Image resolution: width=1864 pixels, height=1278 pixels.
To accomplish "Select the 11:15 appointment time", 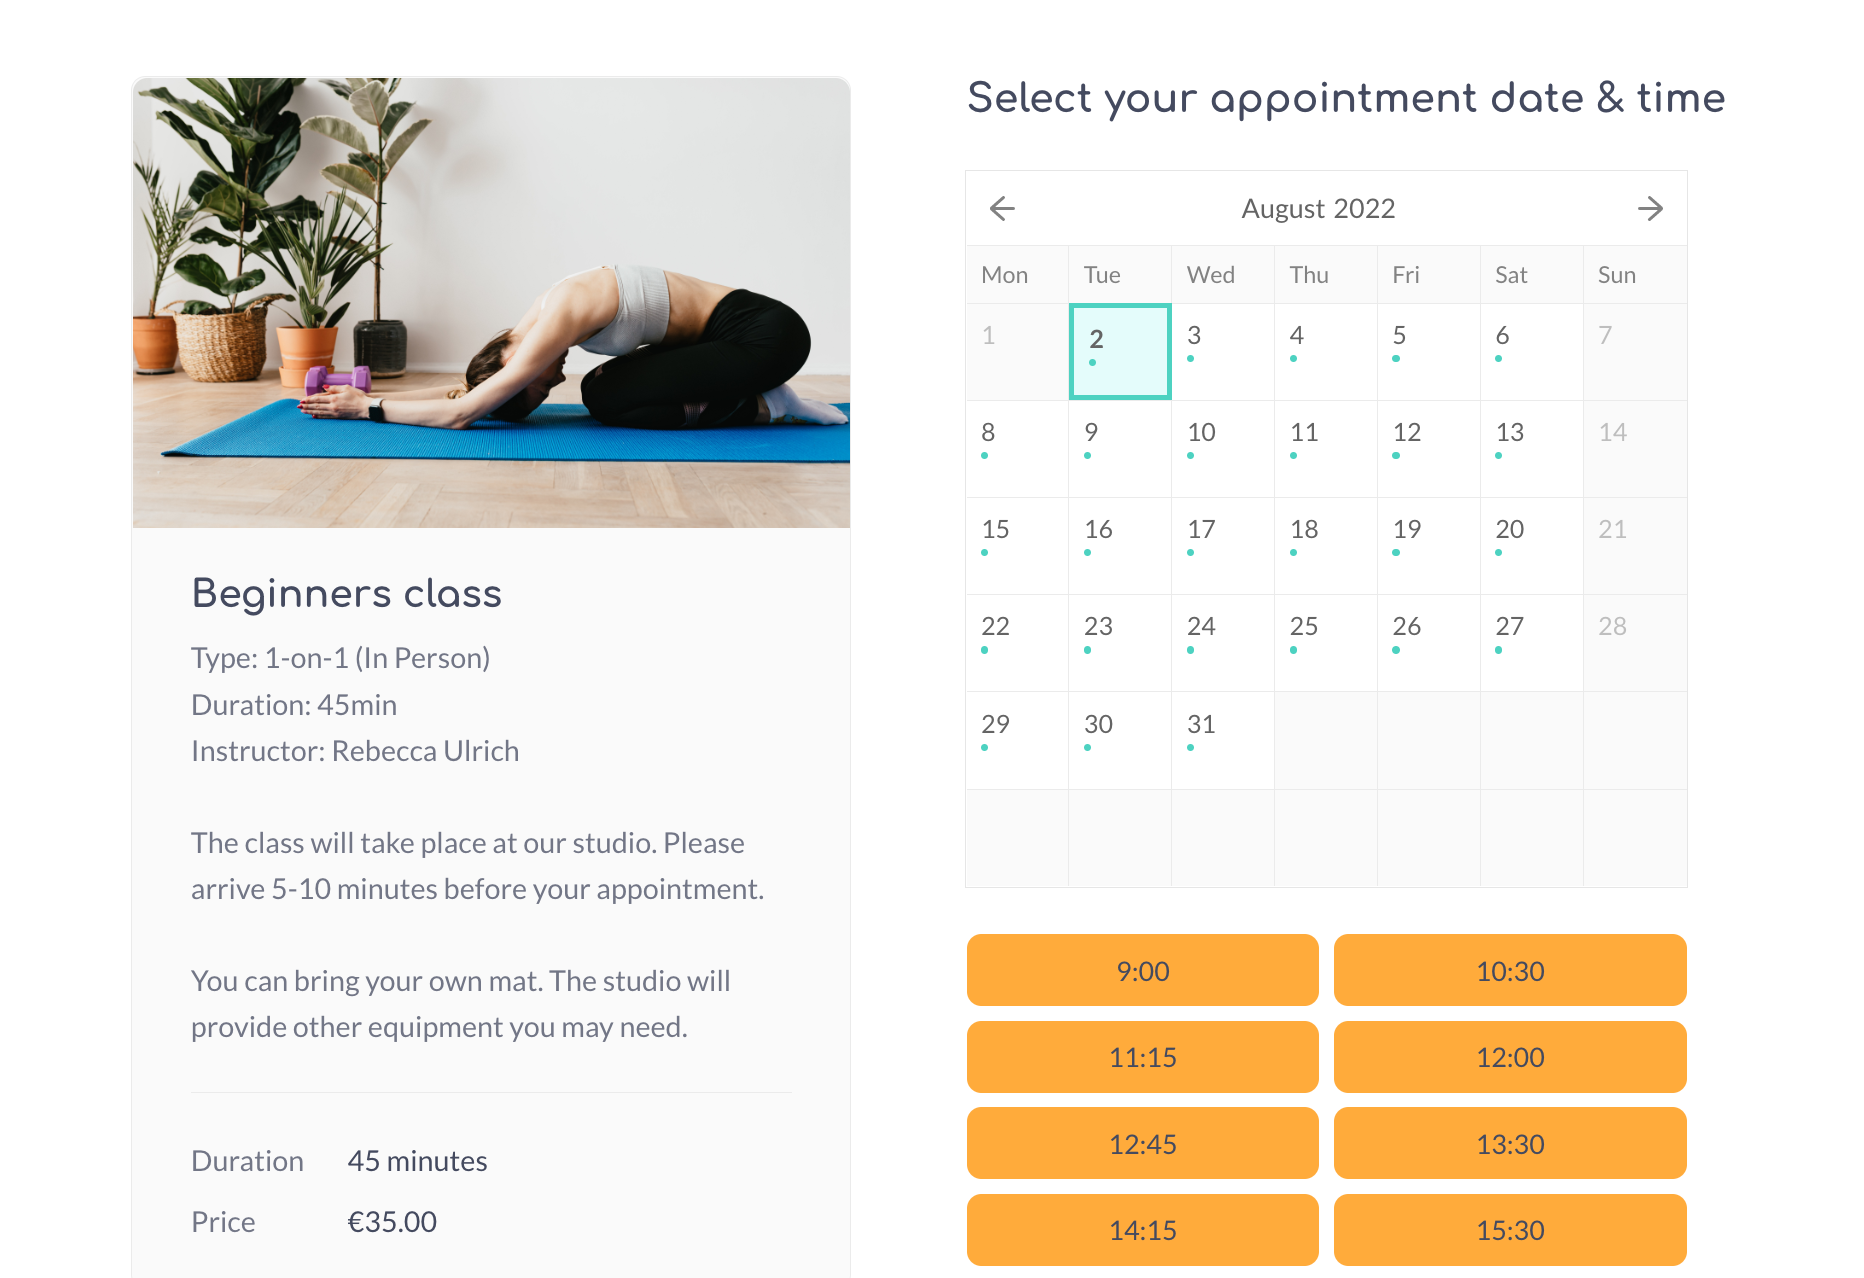I will [x=1143, y=1057].
